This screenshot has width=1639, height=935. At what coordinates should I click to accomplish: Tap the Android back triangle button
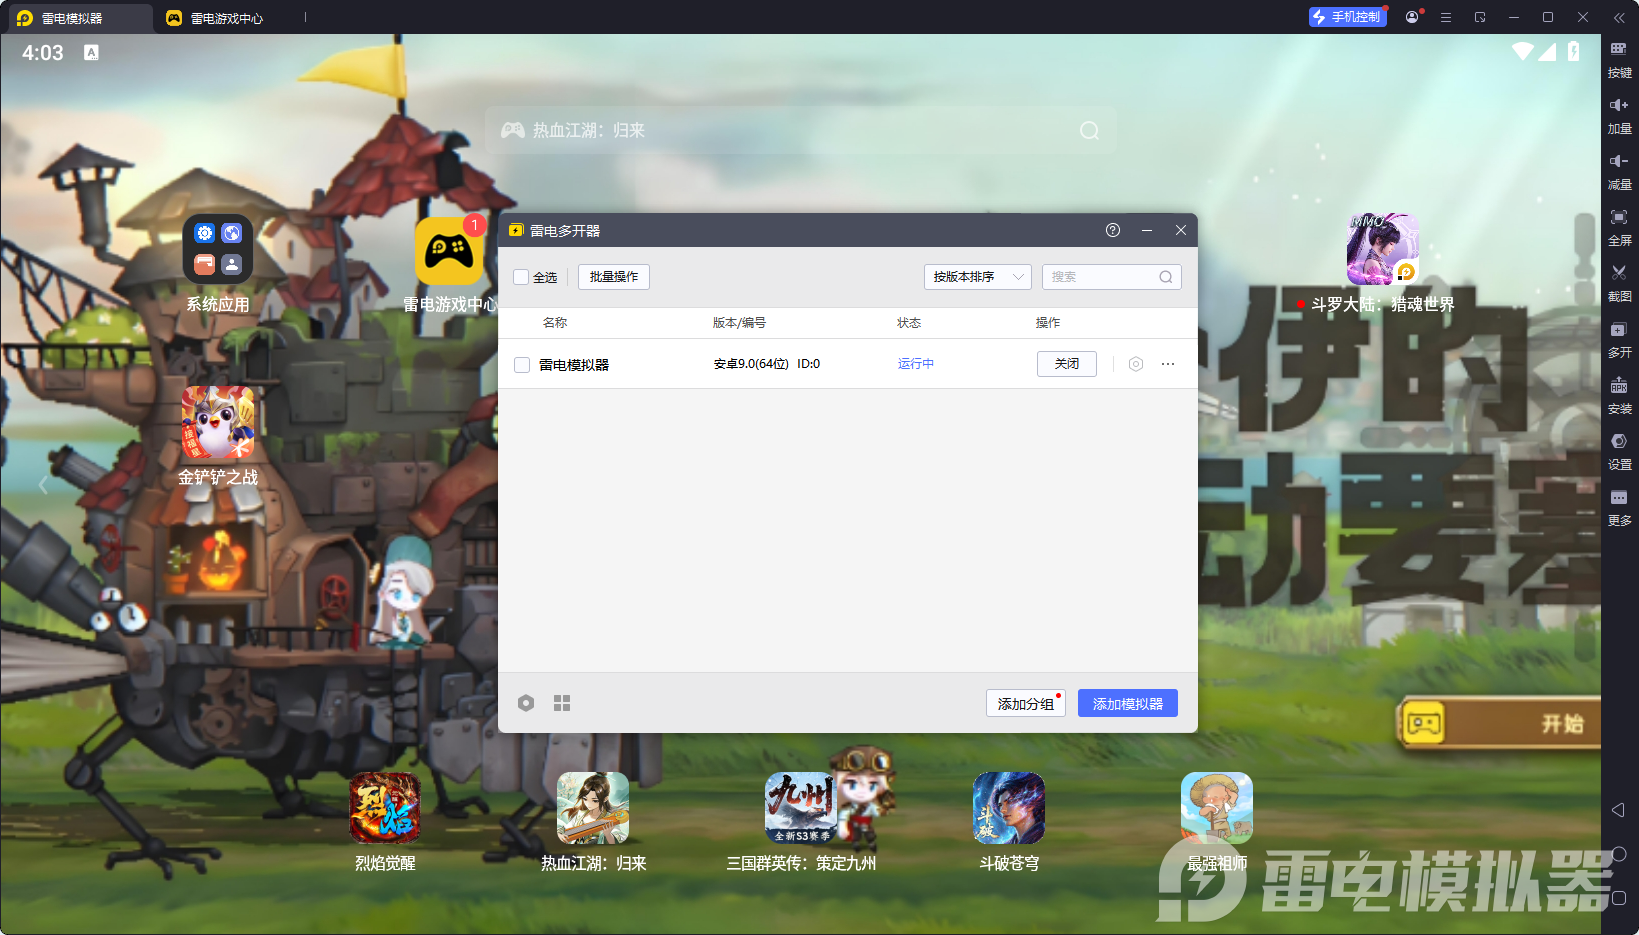pyautogui.click(x=1618, y=810)
